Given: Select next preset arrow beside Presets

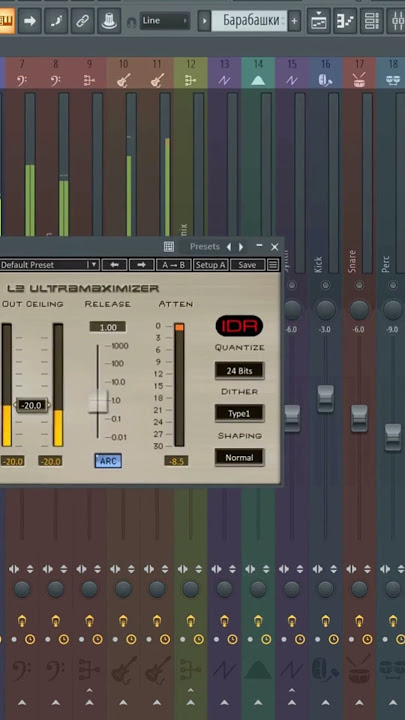Looking at the screenshot, I should coord(241,247).
